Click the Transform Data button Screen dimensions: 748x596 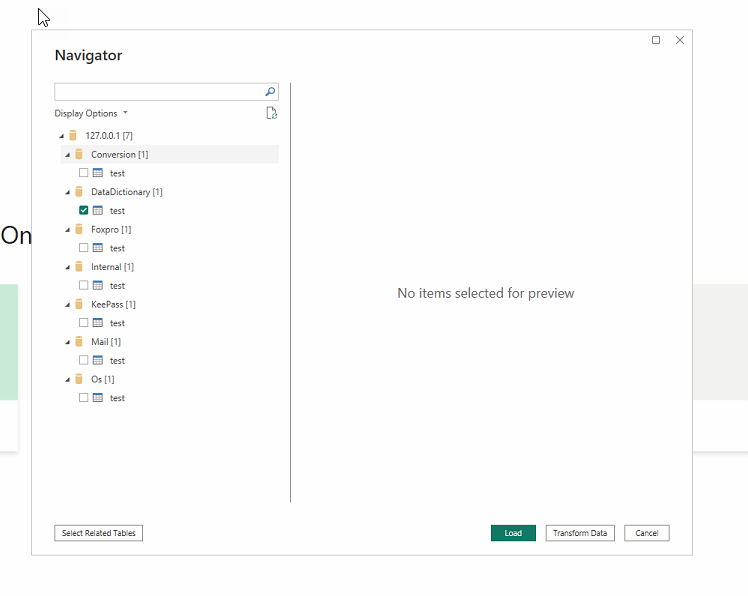[x=580, y=533]
